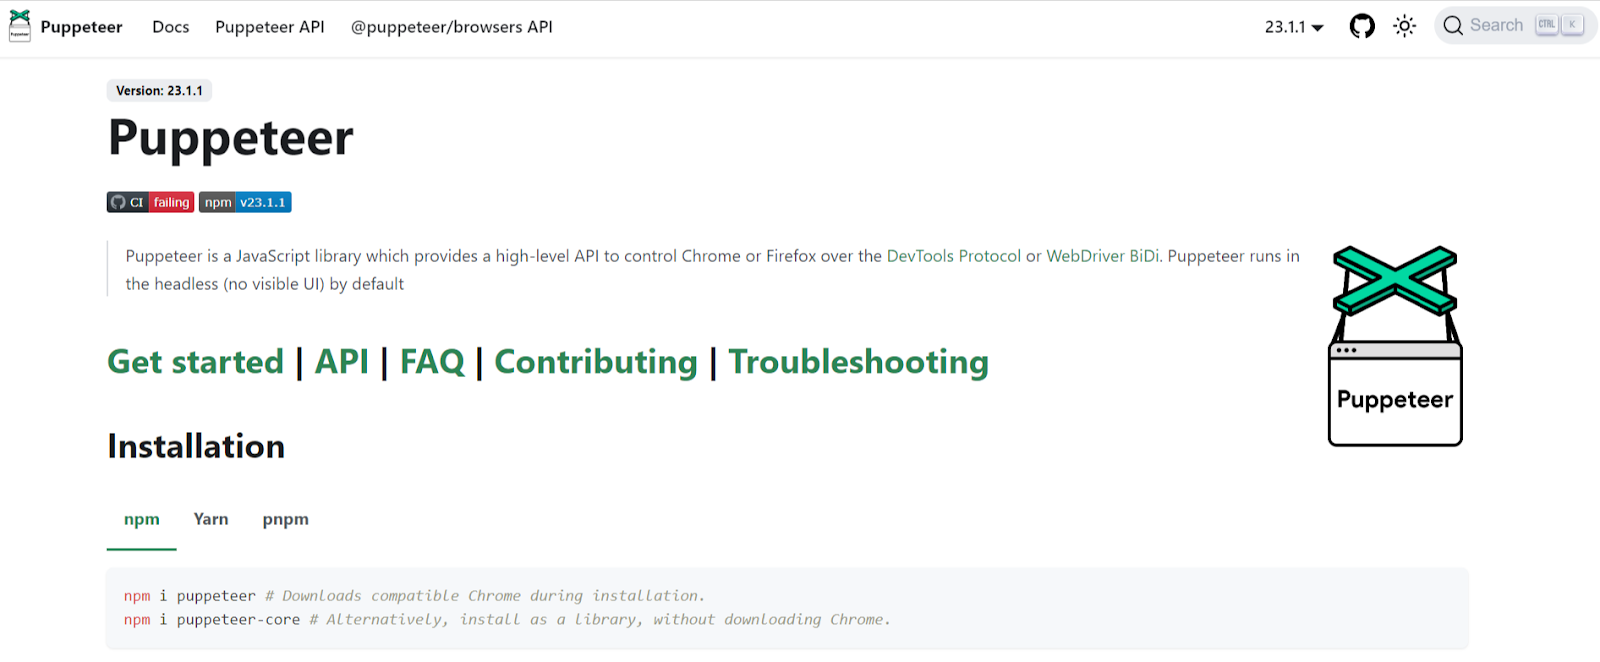Open the @puppeteer/browsers API page
1600x662 pixels.
(451, 27)
